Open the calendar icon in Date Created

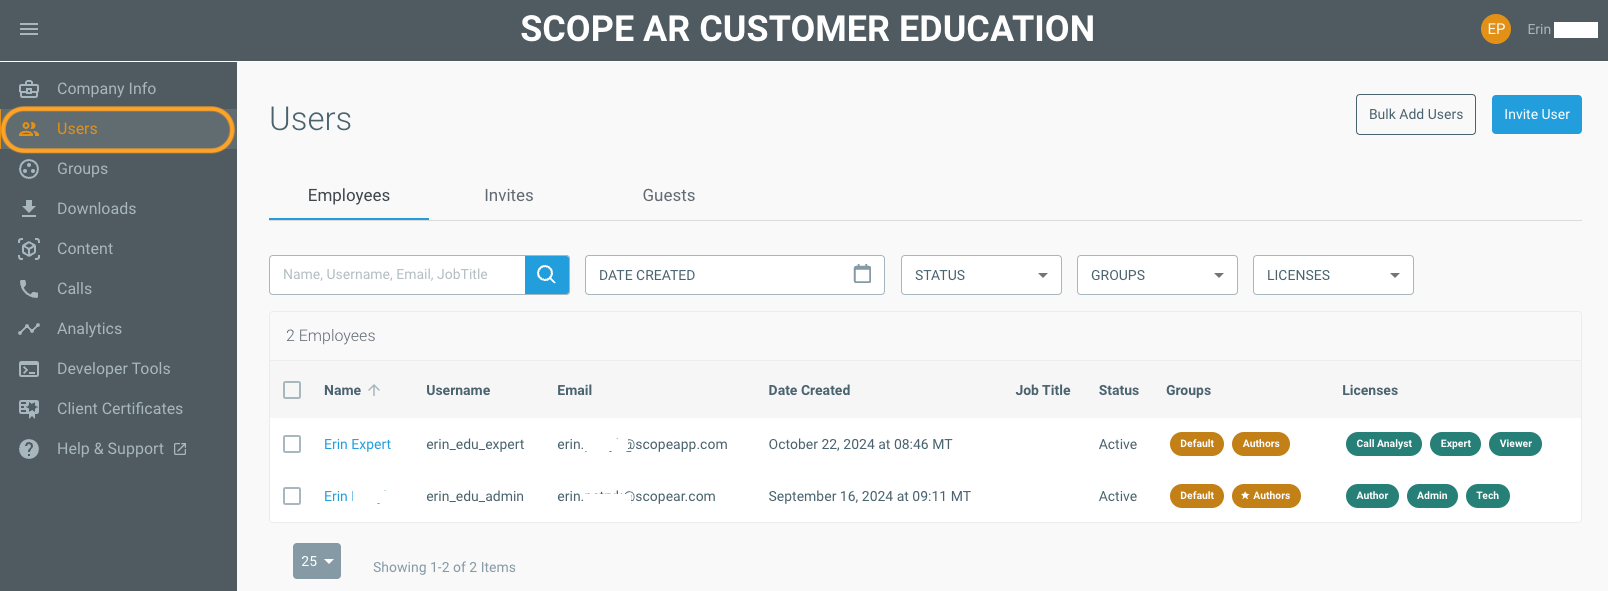[x=862, y=274]
